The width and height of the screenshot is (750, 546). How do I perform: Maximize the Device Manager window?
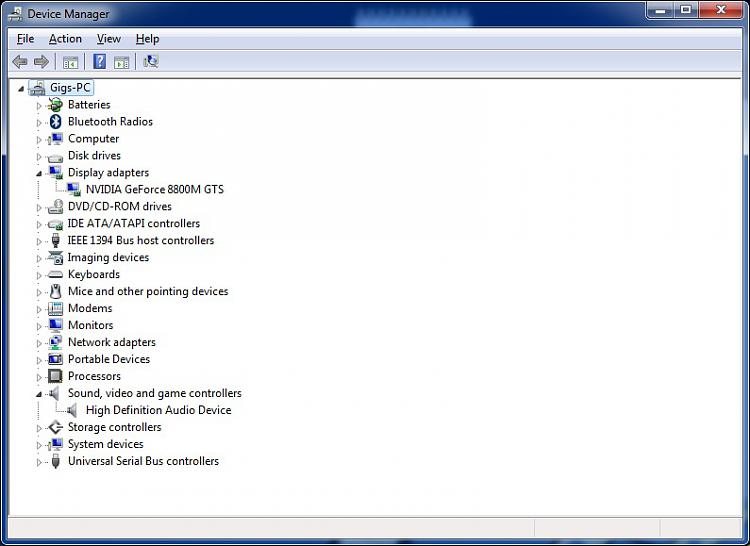pyautogui.click(x=686, y=10)
